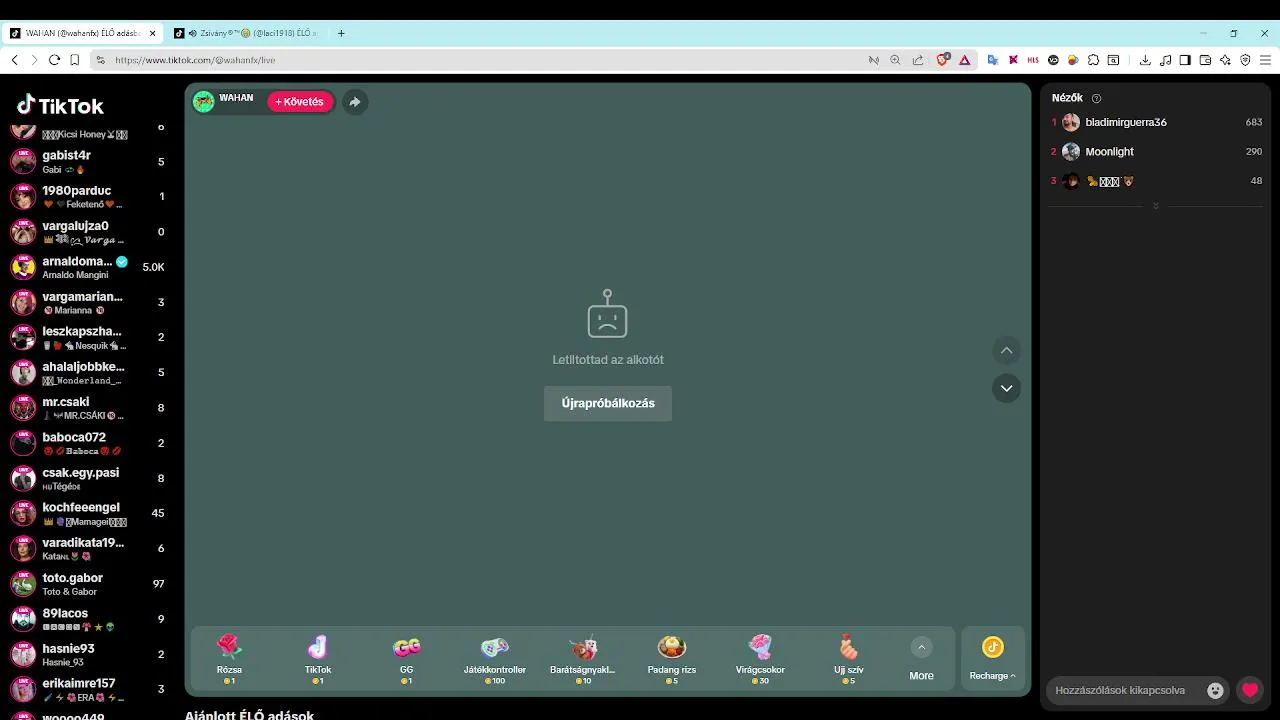
Task: Switch to the WAHAN live tab
Action: tap(84, 33)
